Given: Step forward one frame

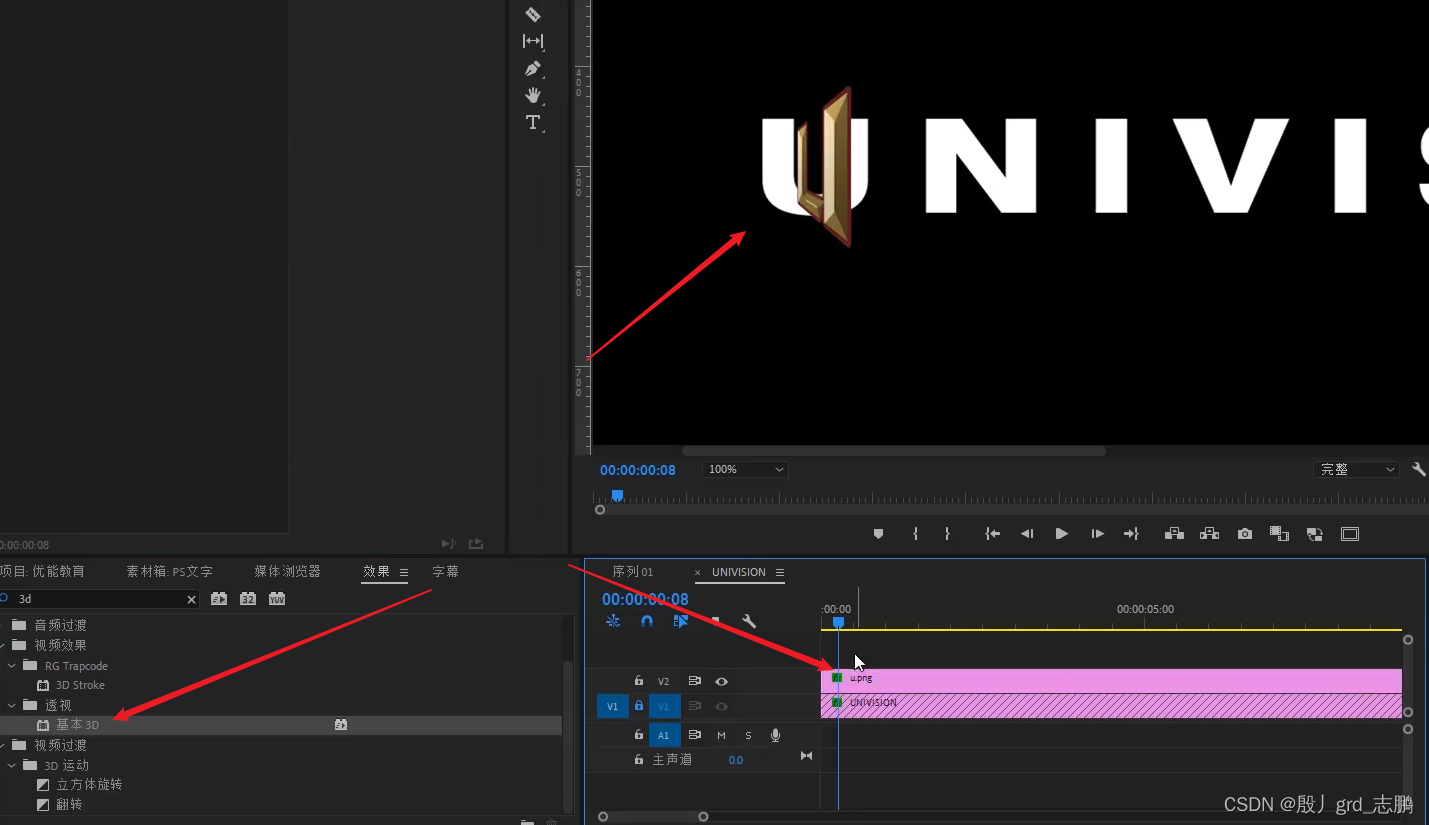Looking at the screenshot, I should (1097, 534).
